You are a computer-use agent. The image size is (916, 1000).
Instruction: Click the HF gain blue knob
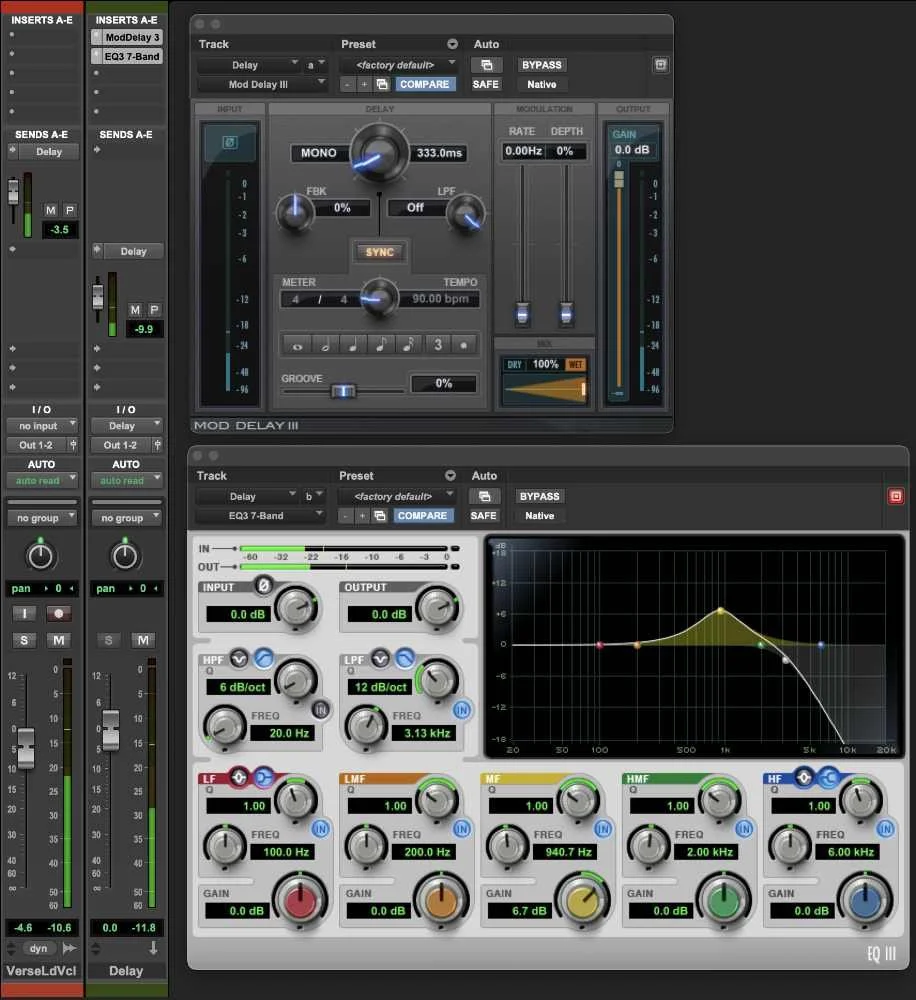864,901
